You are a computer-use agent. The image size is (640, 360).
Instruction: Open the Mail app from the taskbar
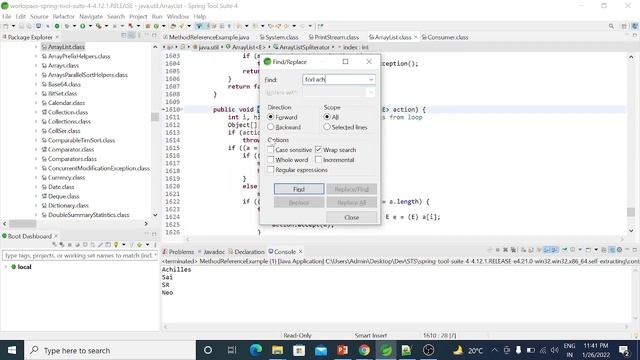[x=321, y=350]
